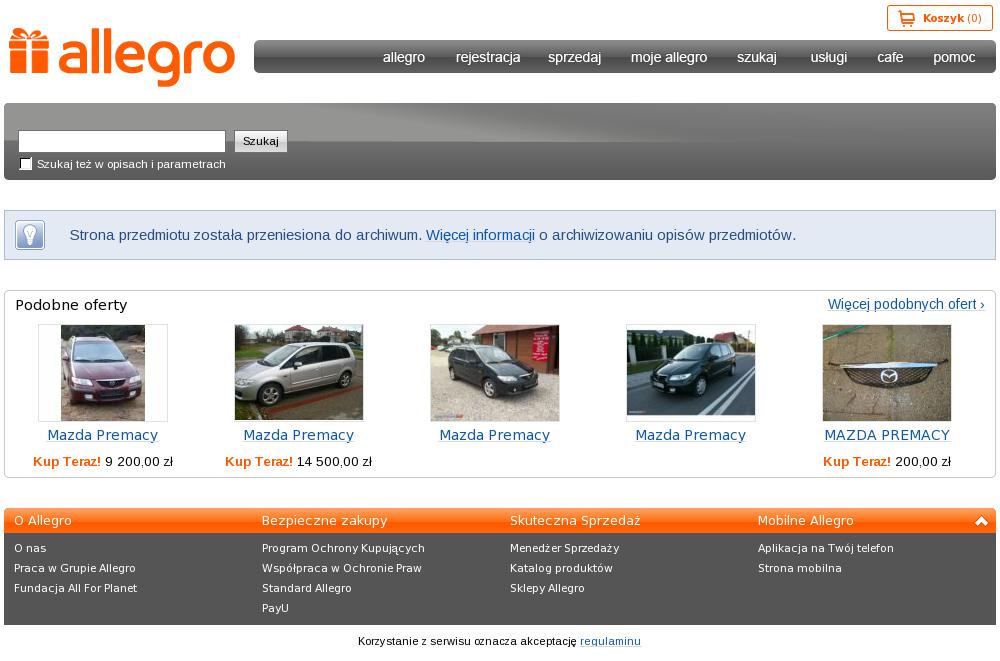This screenshot has width=1000, height=661.
Task: Click the Bezpieczne zakupy footer heading
Action: tap(325, 521)
